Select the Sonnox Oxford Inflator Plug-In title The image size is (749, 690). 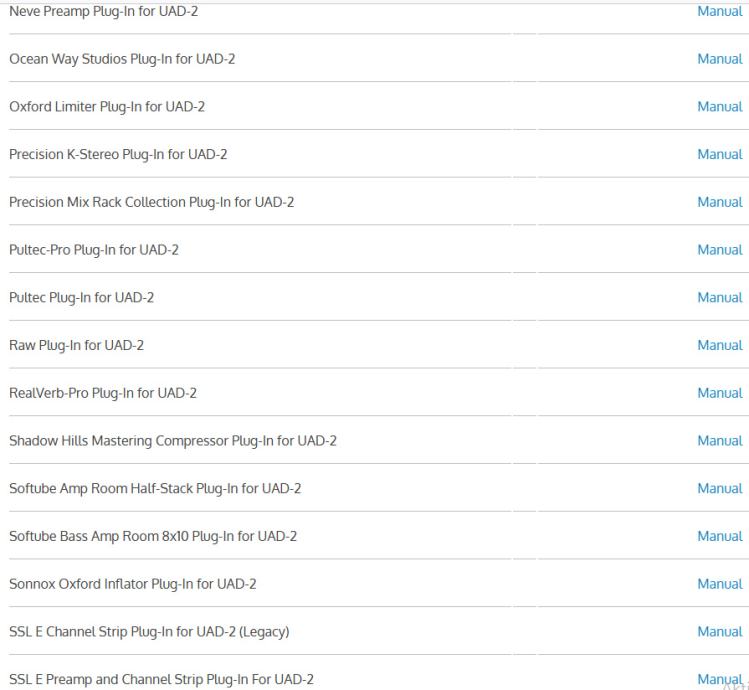click(x=133, y=584)
